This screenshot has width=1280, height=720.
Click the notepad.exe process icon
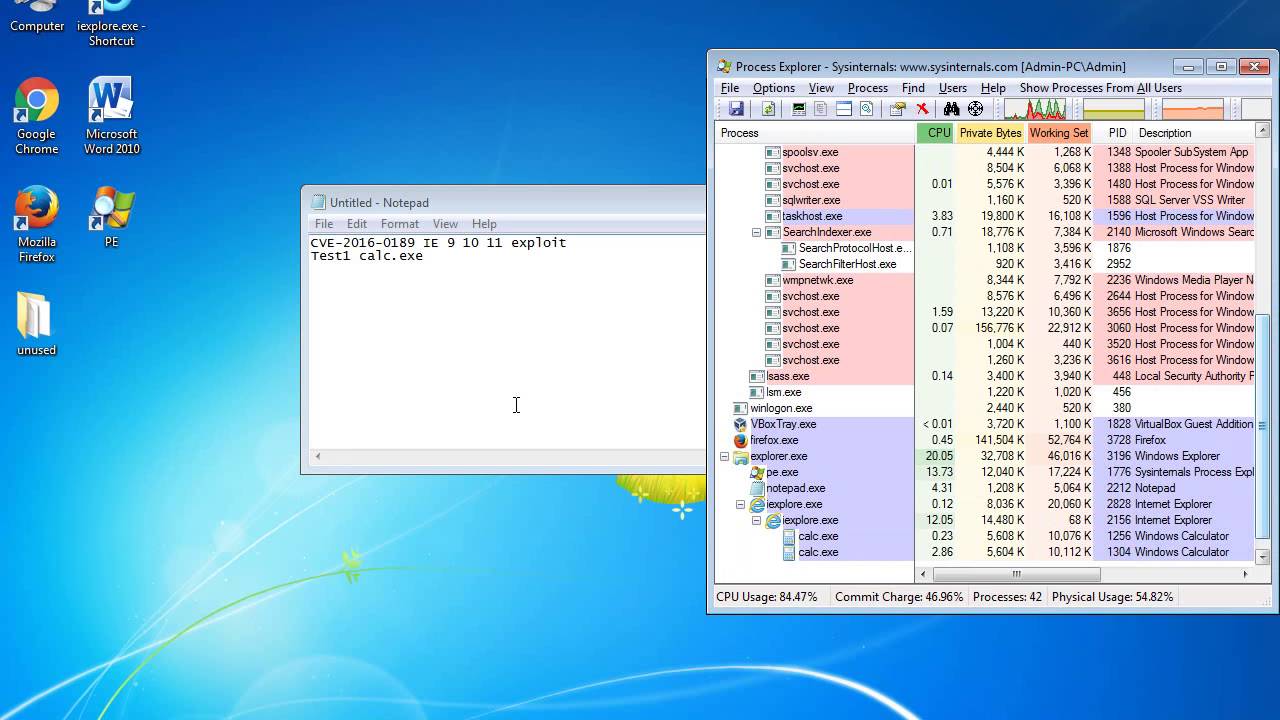click(757, 488)
